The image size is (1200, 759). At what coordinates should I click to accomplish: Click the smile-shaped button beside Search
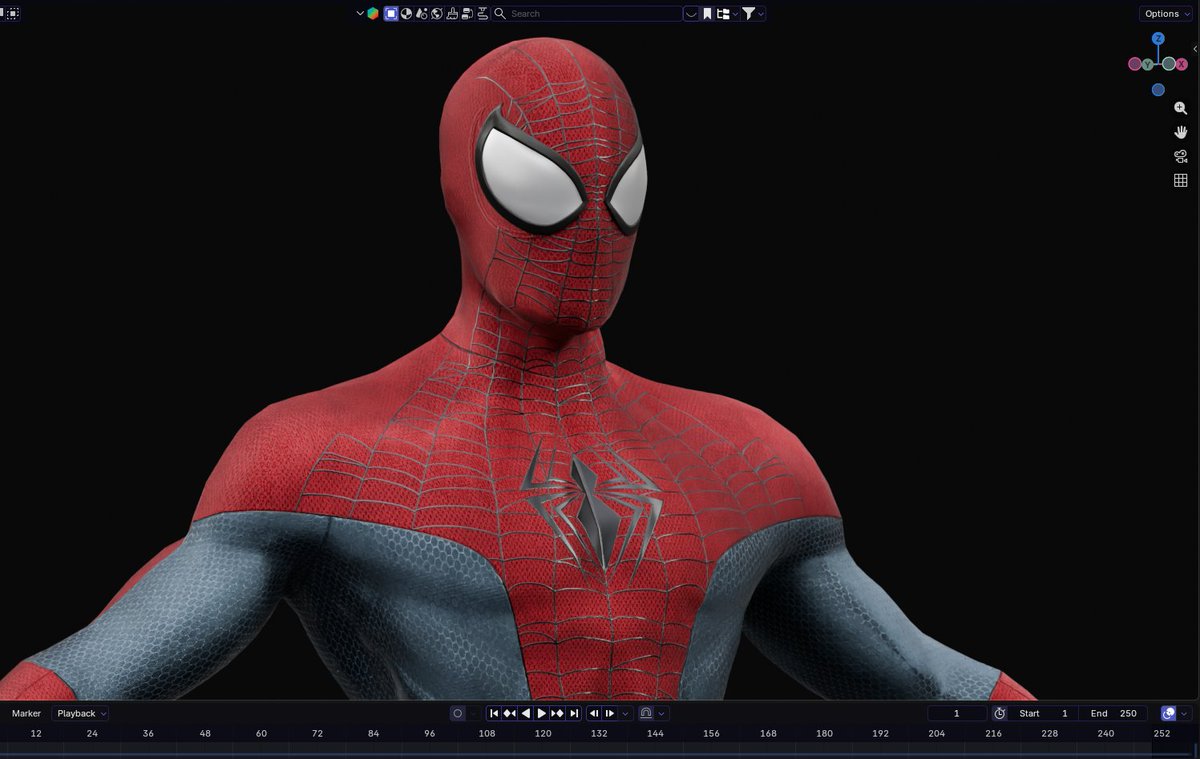click(x=691, y=14)
